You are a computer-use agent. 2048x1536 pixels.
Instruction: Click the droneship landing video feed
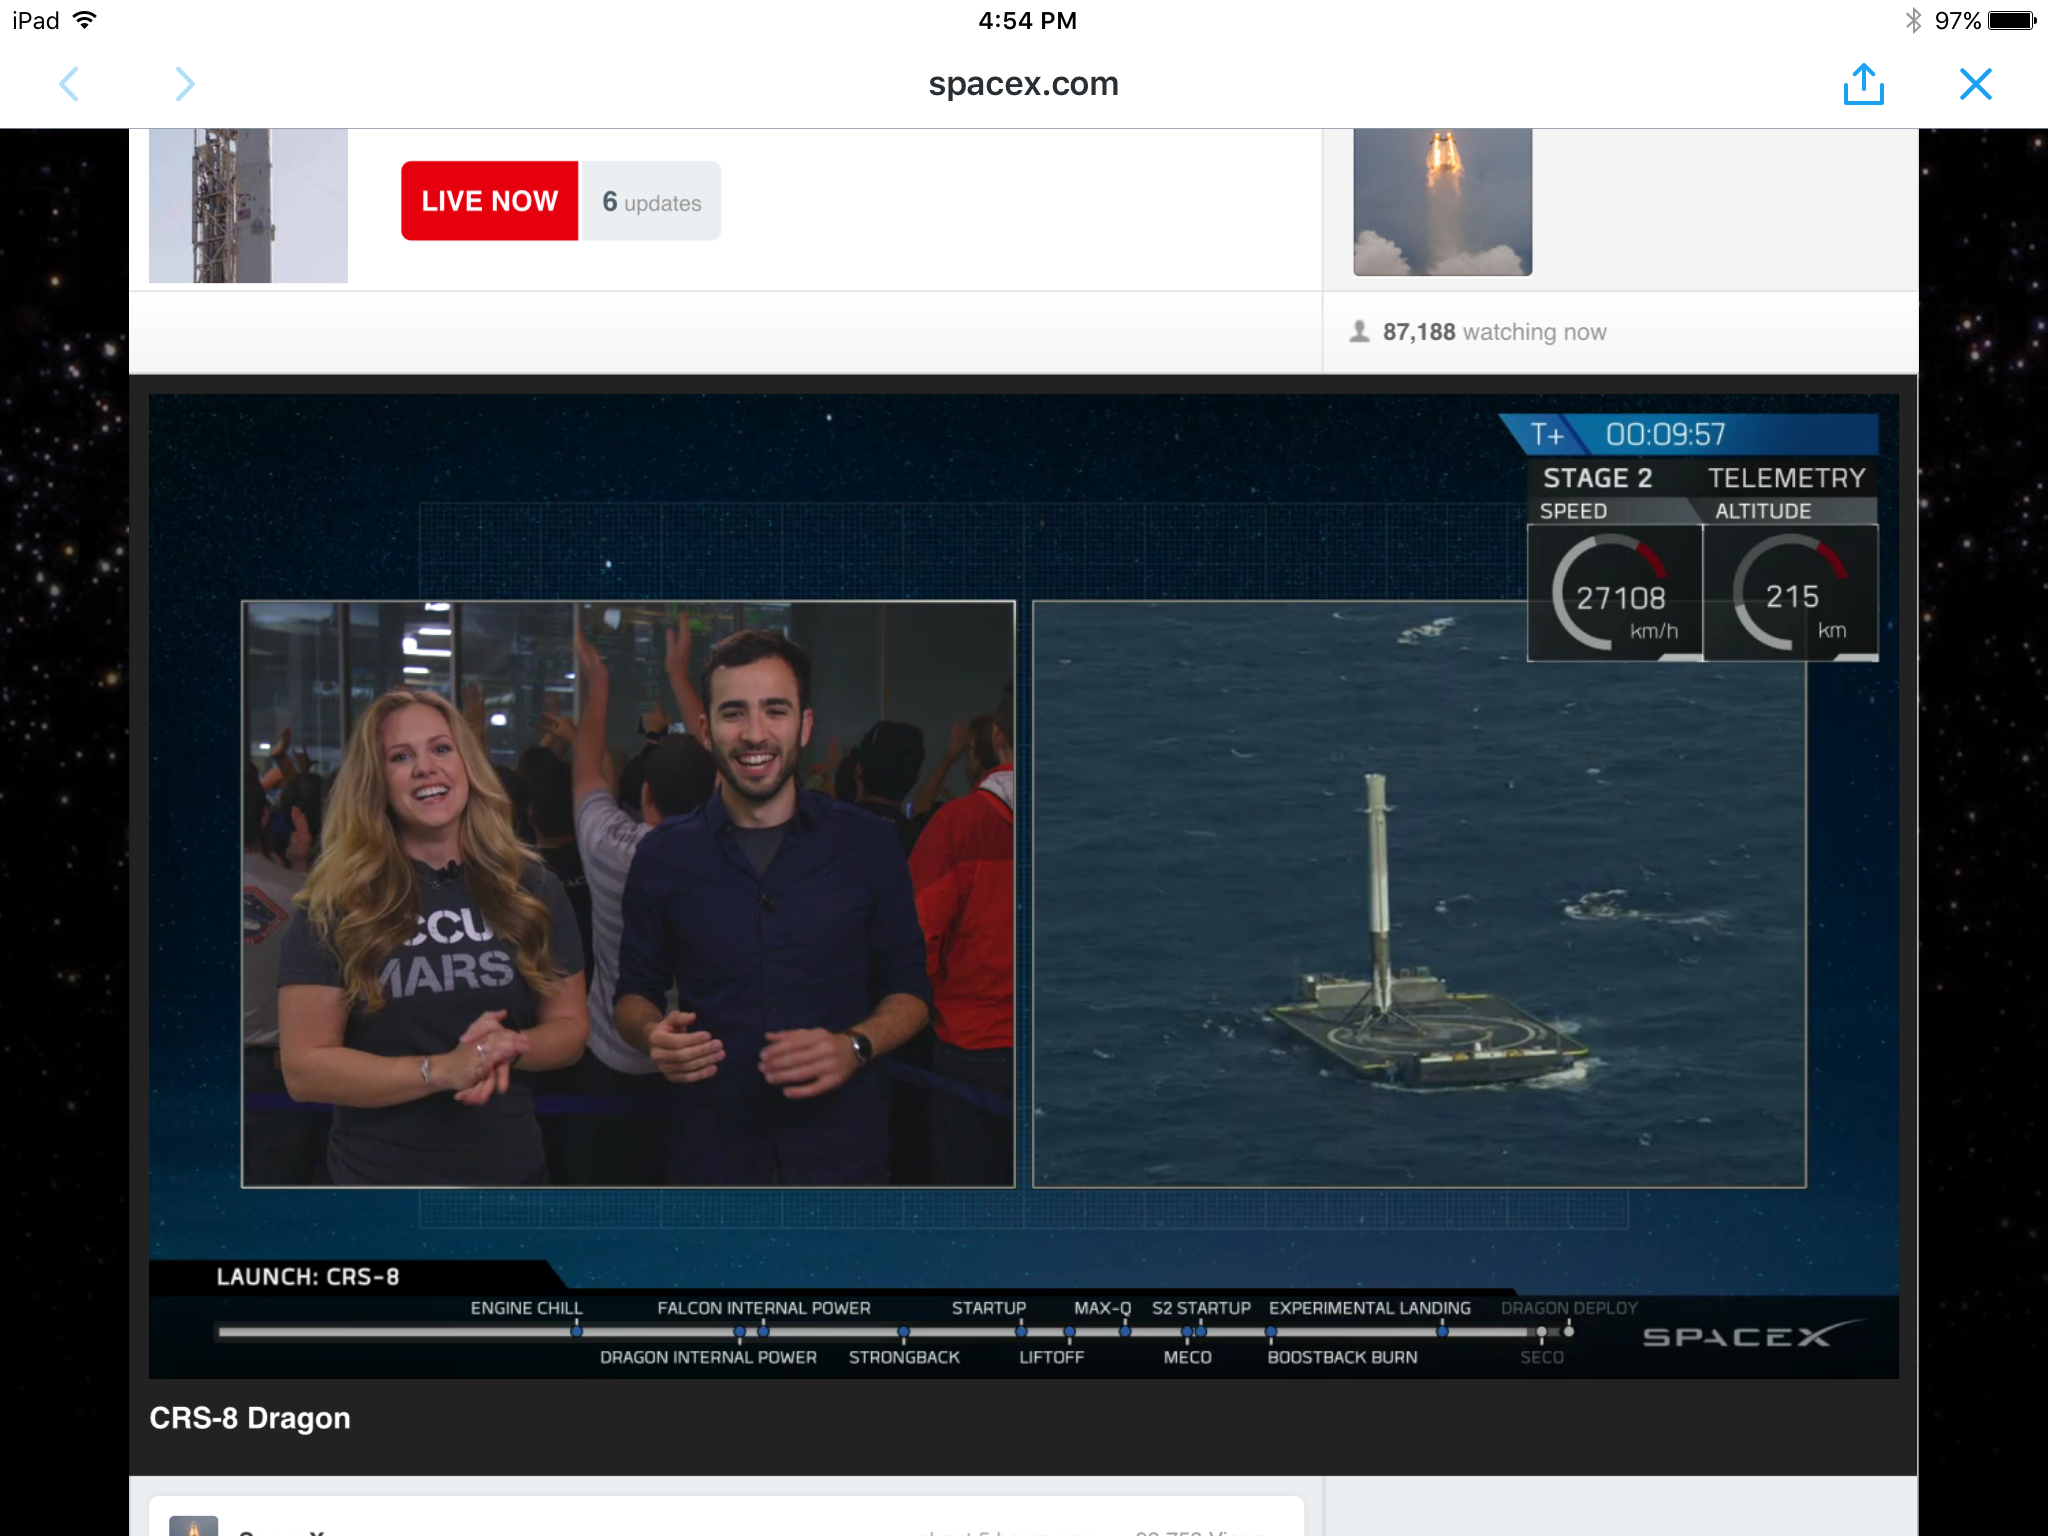(x=1418, y=894)
